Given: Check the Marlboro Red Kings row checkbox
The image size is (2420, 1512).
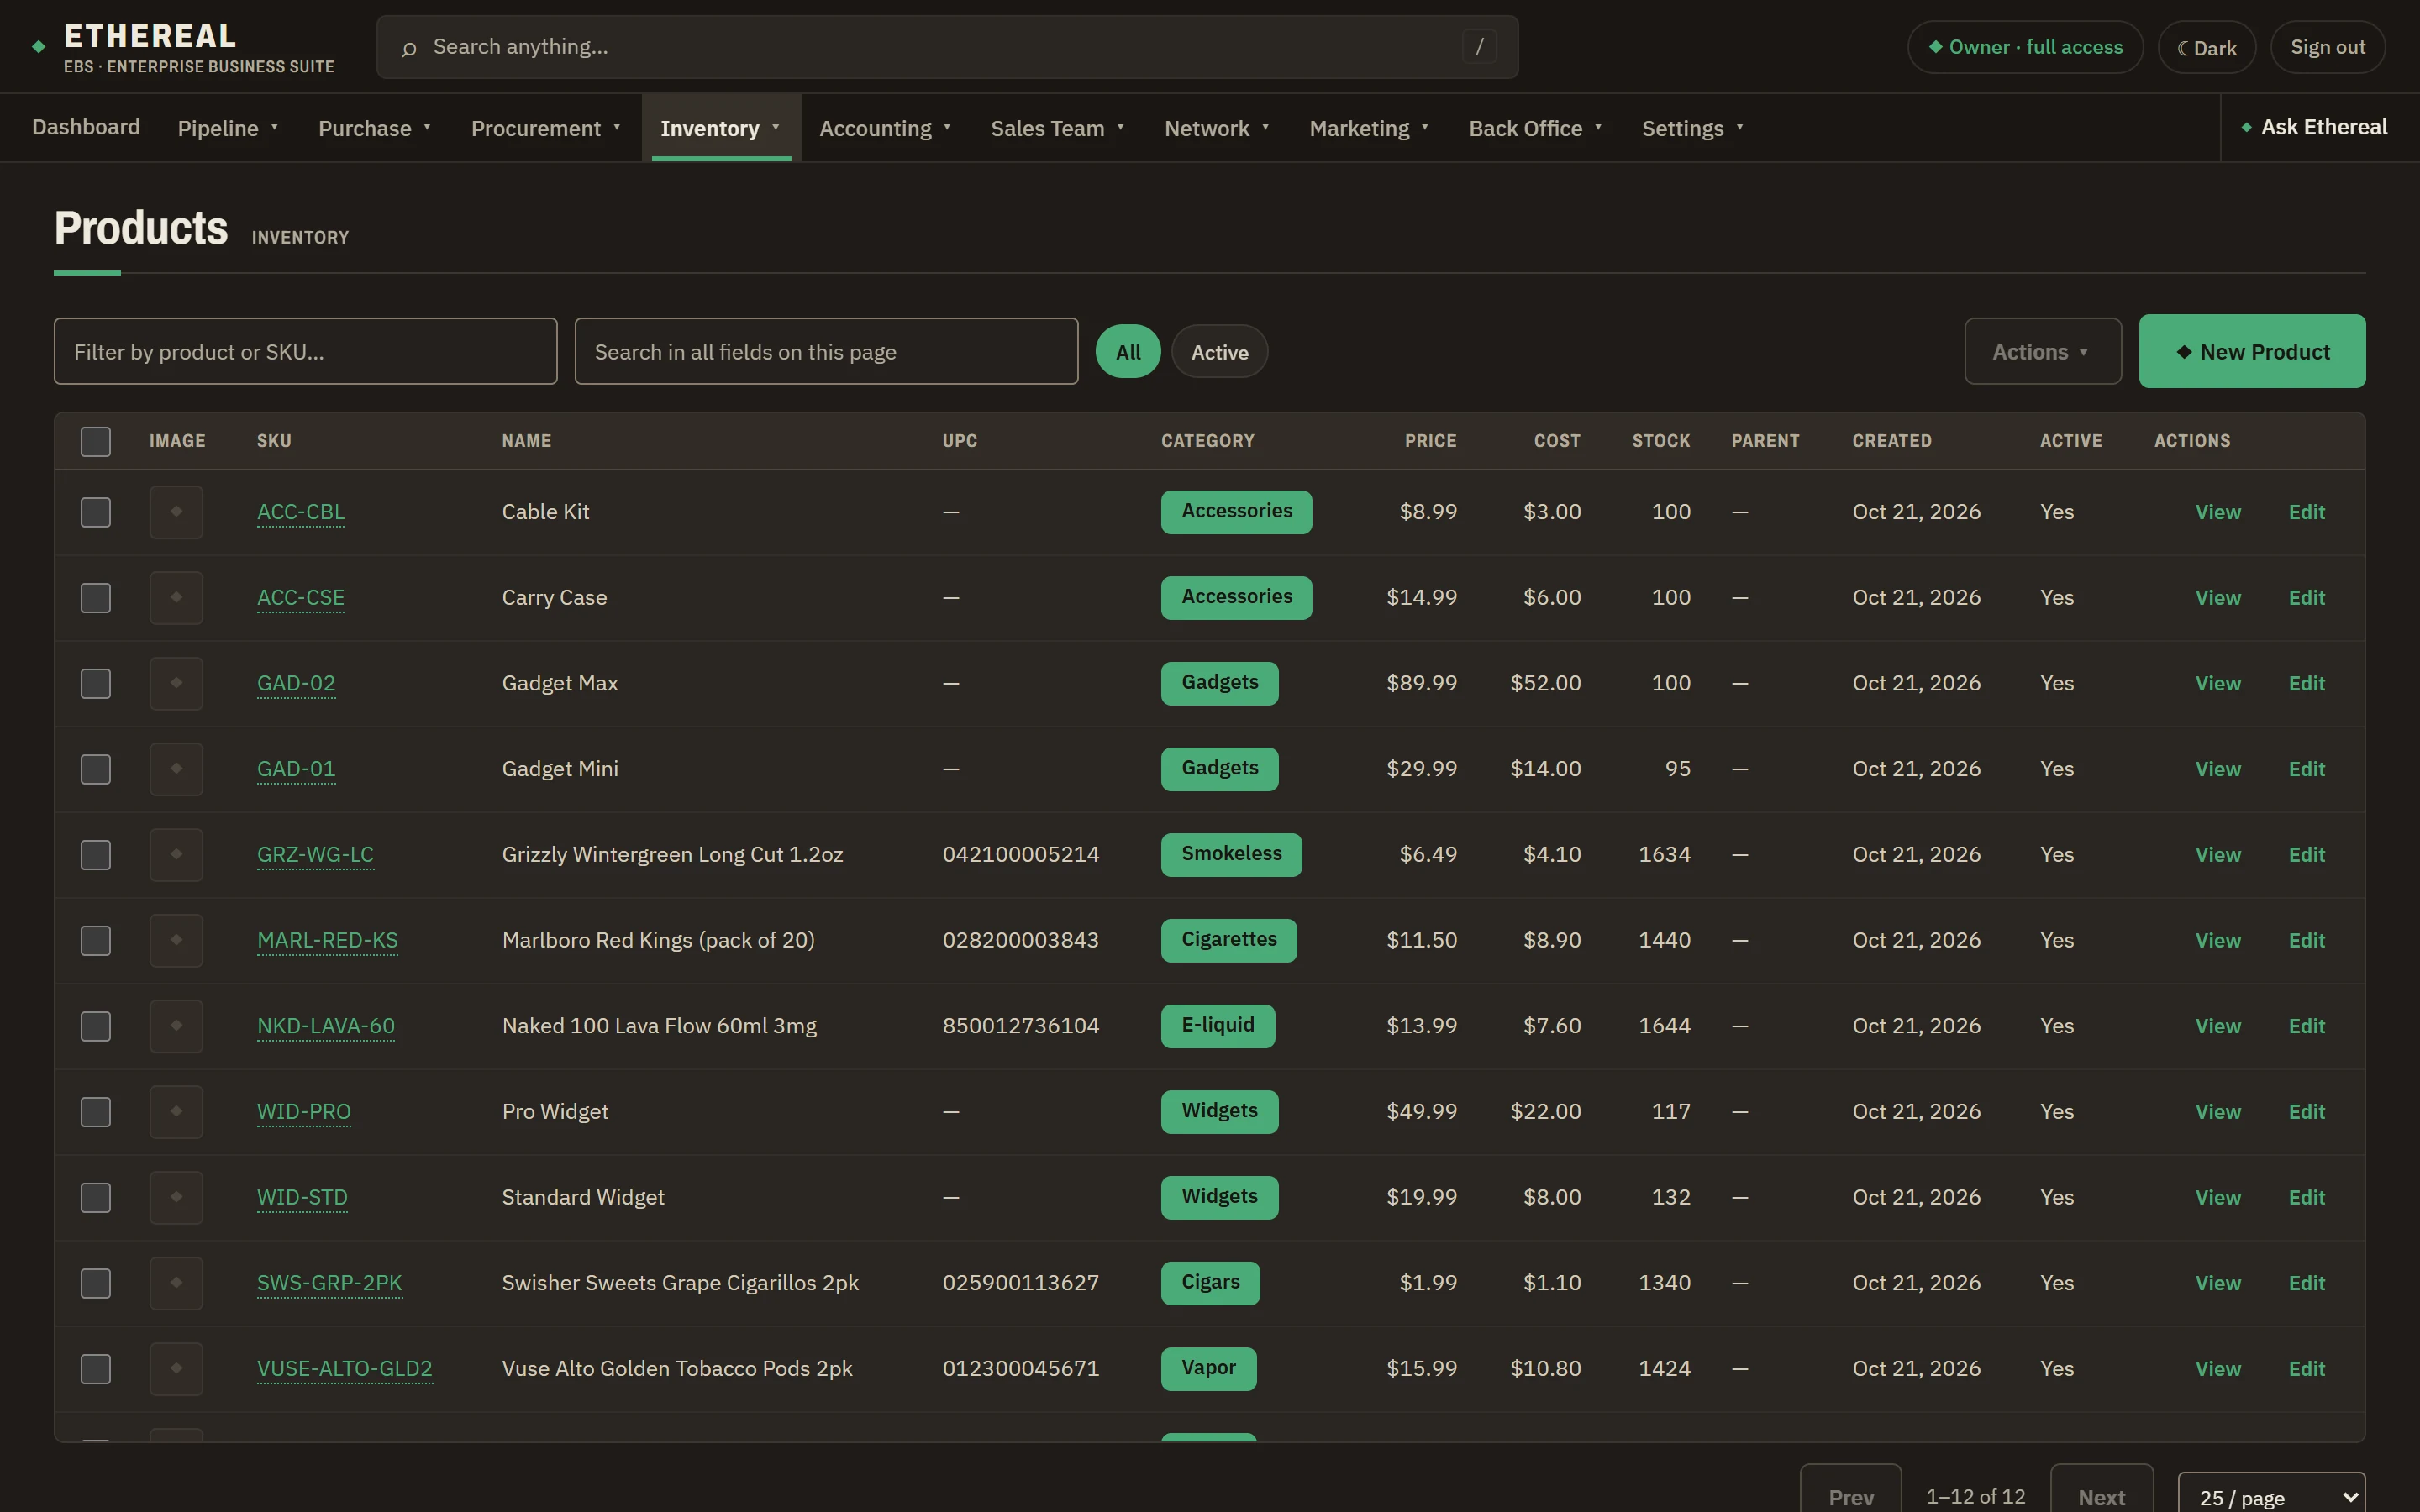Looking at the screenshot, I should coord(96,941).
